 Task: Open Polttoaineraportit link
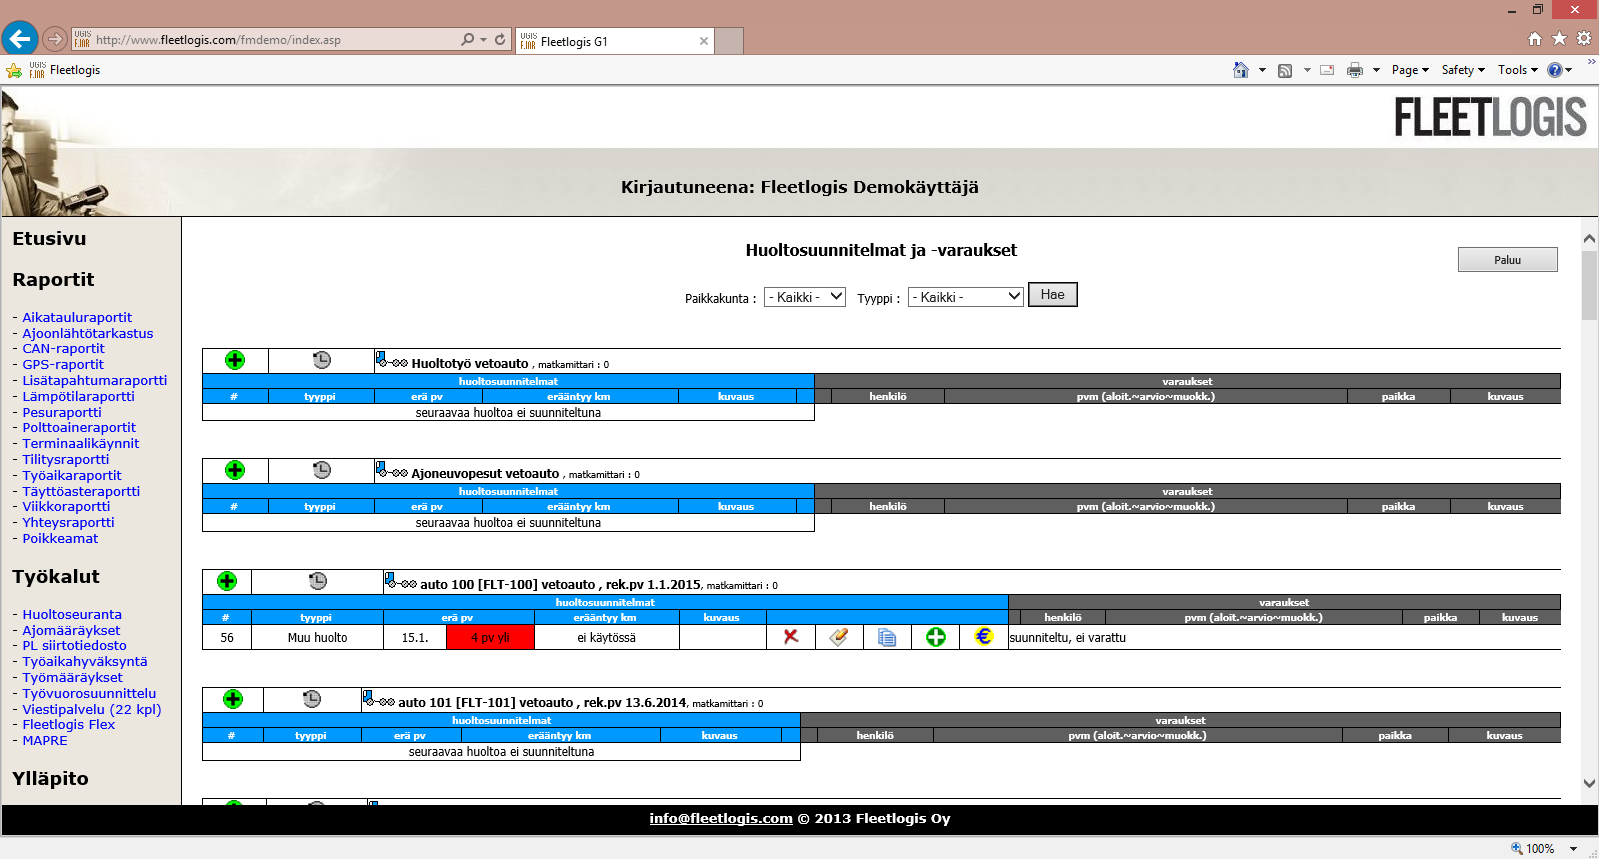[79, 427]
